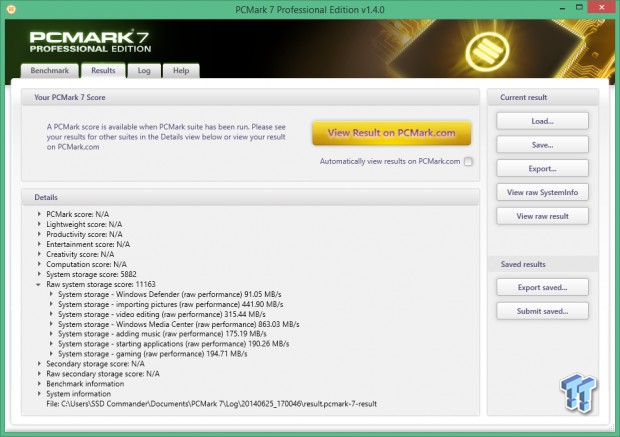Screen dimensions: 620x437
Task: Expand the Entertainment score row arrow
Action: click(x=39, y=244)
